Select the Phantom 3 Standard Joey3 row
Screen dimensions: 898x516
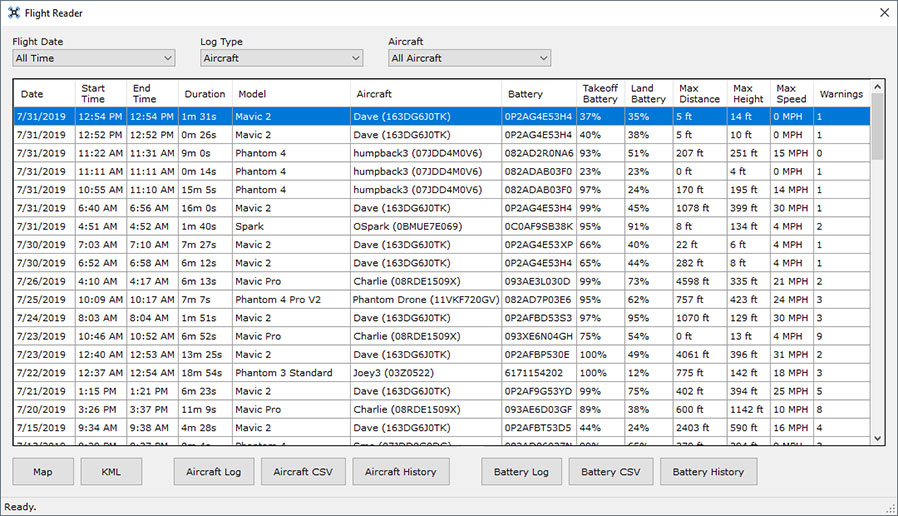pyautogui.click(x=442, y=373)
